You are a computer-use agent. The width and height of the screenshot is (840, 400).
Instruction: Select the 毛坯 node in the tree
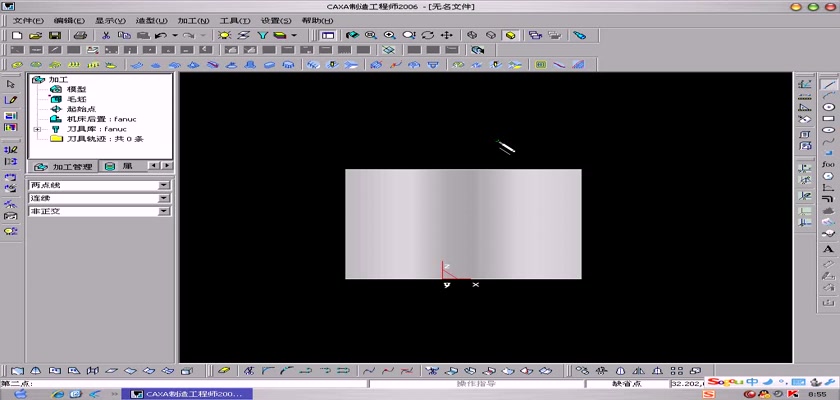click(77, 99)
